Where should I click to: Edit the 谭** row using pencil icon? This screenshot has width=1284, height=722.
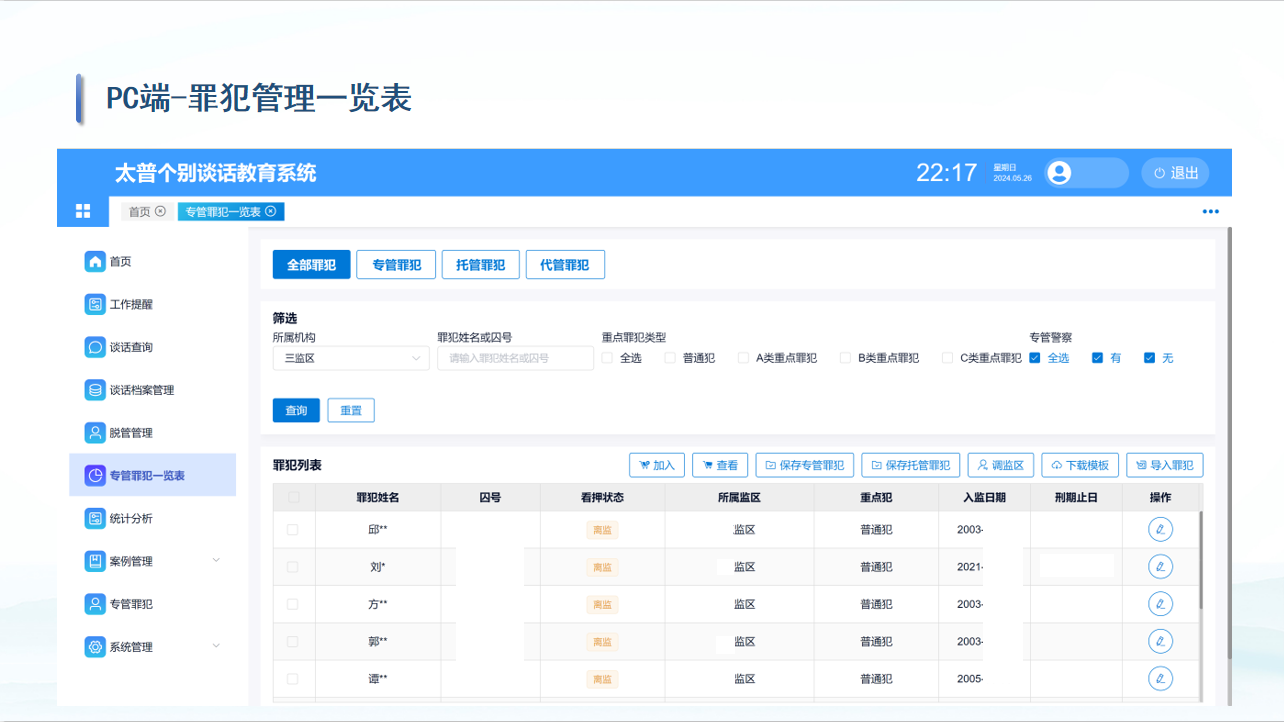point(1160,679)
